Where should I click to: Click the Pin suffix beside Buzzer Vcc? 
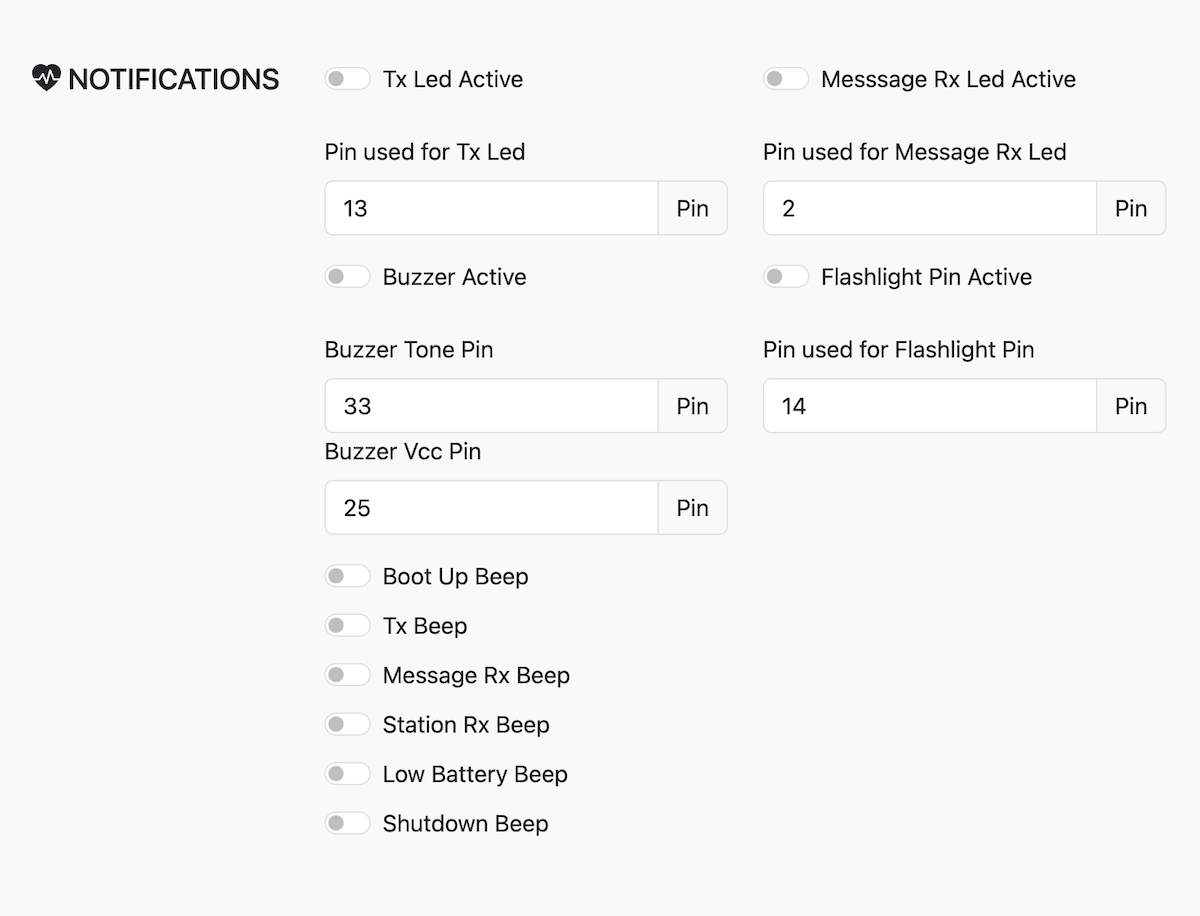coord(692,508)
